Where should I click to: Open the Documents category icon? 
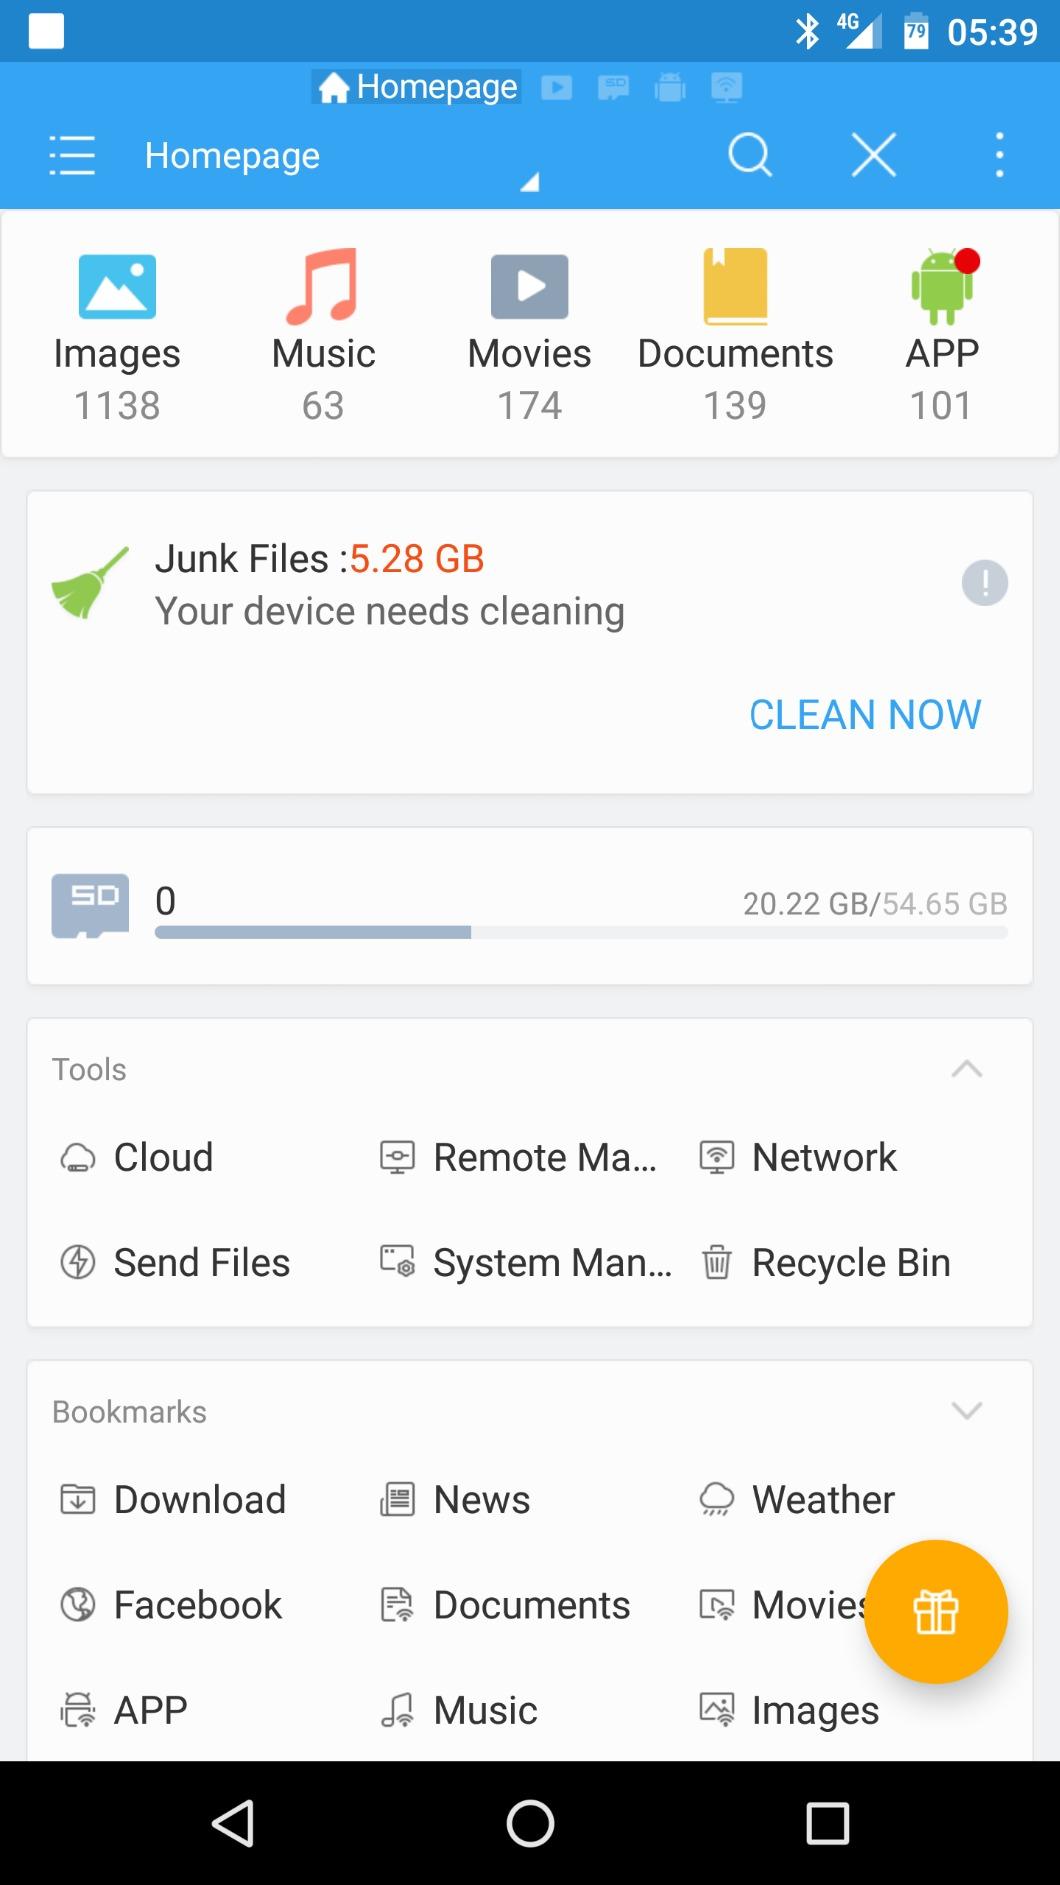[735, 285]
